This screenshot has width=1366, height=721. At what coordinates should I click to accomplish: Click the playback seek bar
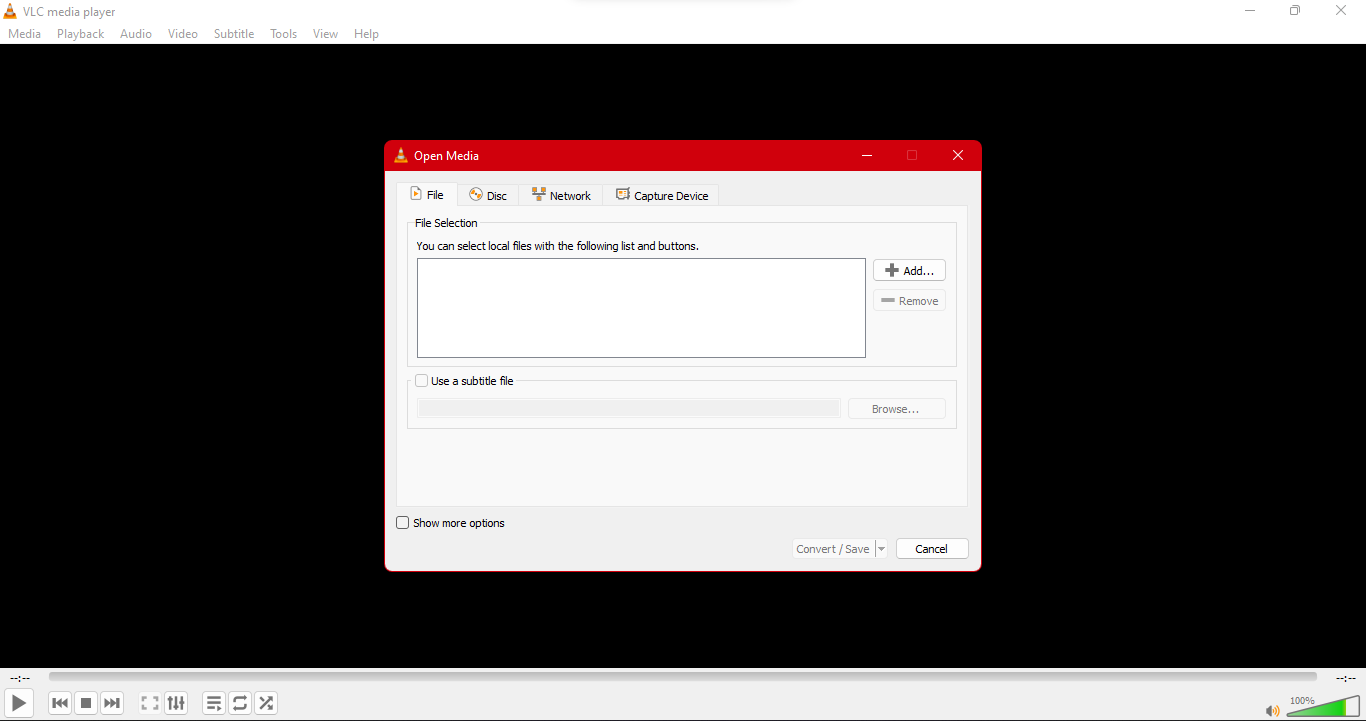(x=683, y=677)
